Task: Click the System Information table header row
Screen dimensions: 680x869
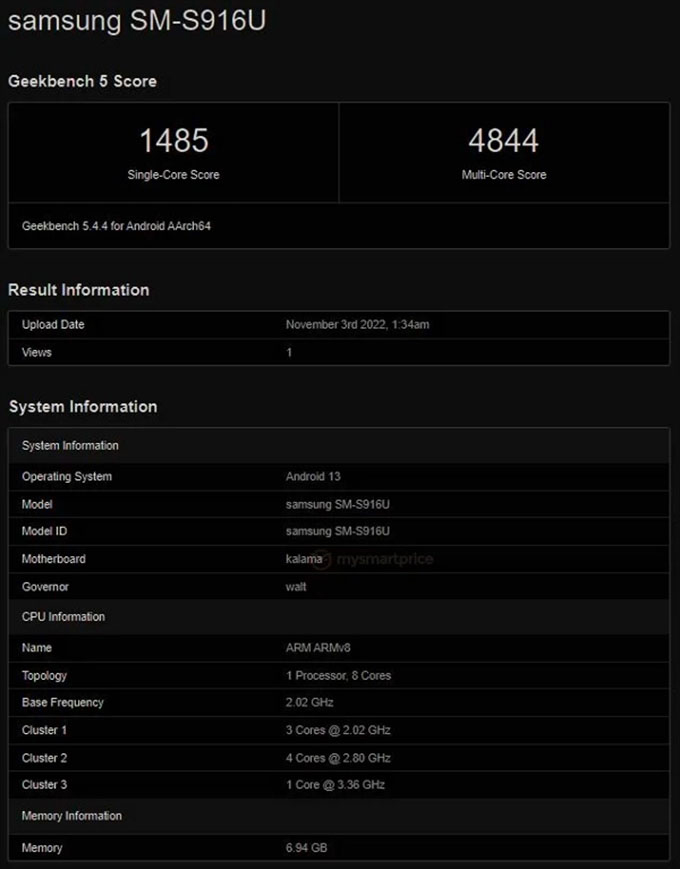Action: click(339, 446)
